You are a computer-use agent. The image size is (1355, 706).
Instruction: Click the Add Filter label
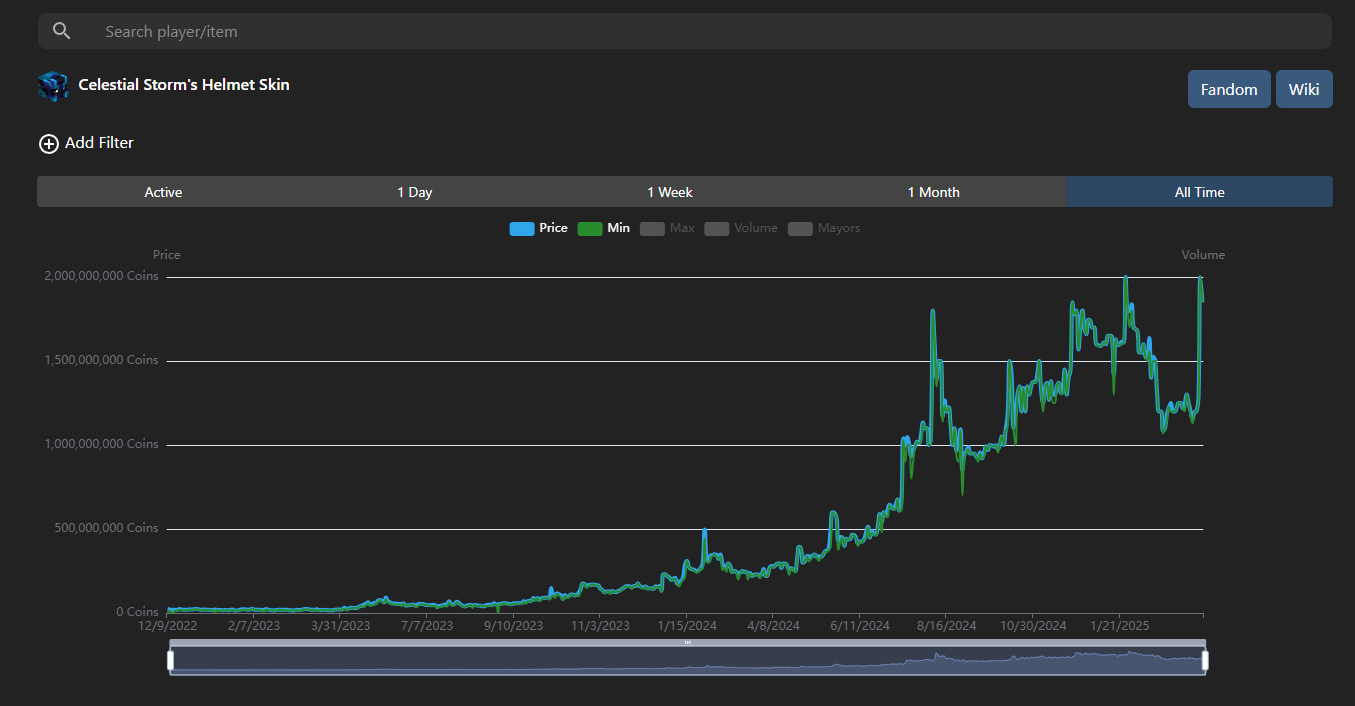click(x=99, y=143)
